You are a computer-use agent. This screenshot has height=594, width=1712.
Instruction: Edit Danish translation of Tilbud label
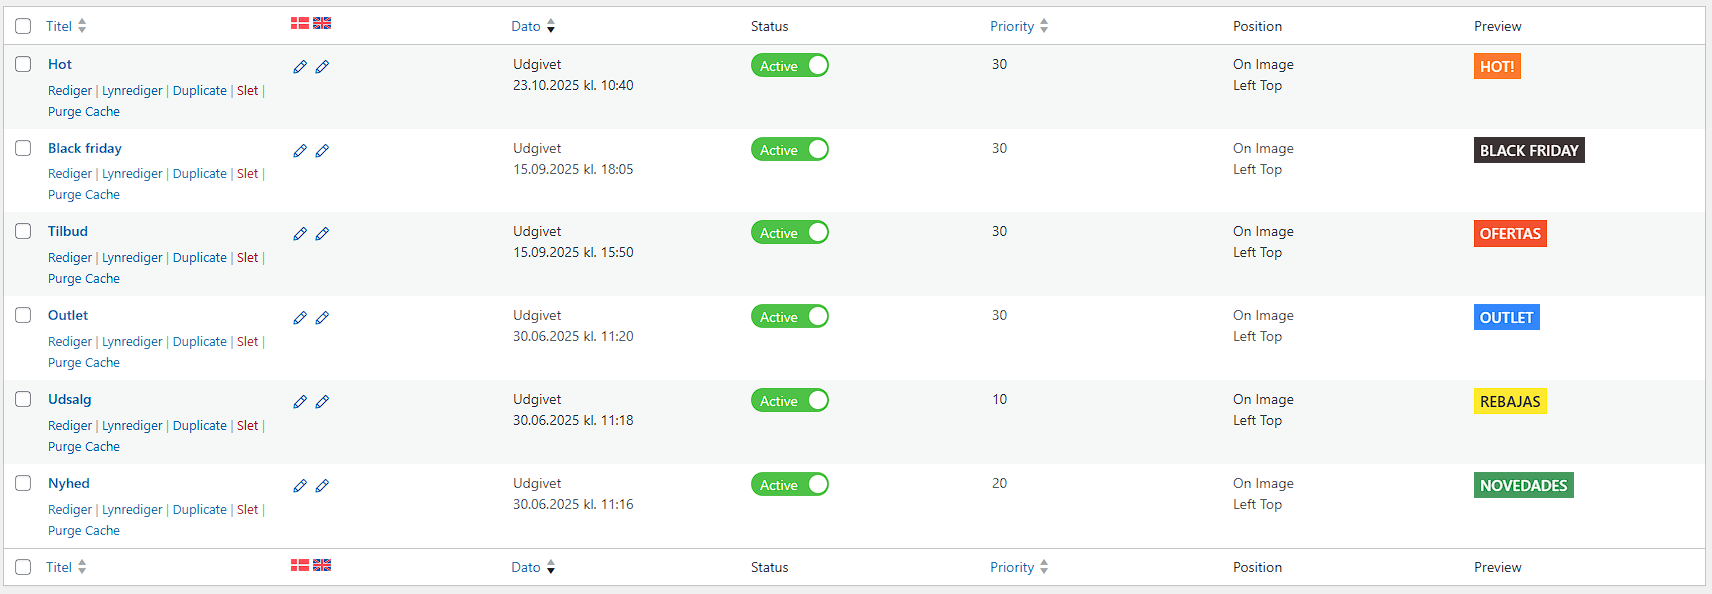[x=300, y=234]
